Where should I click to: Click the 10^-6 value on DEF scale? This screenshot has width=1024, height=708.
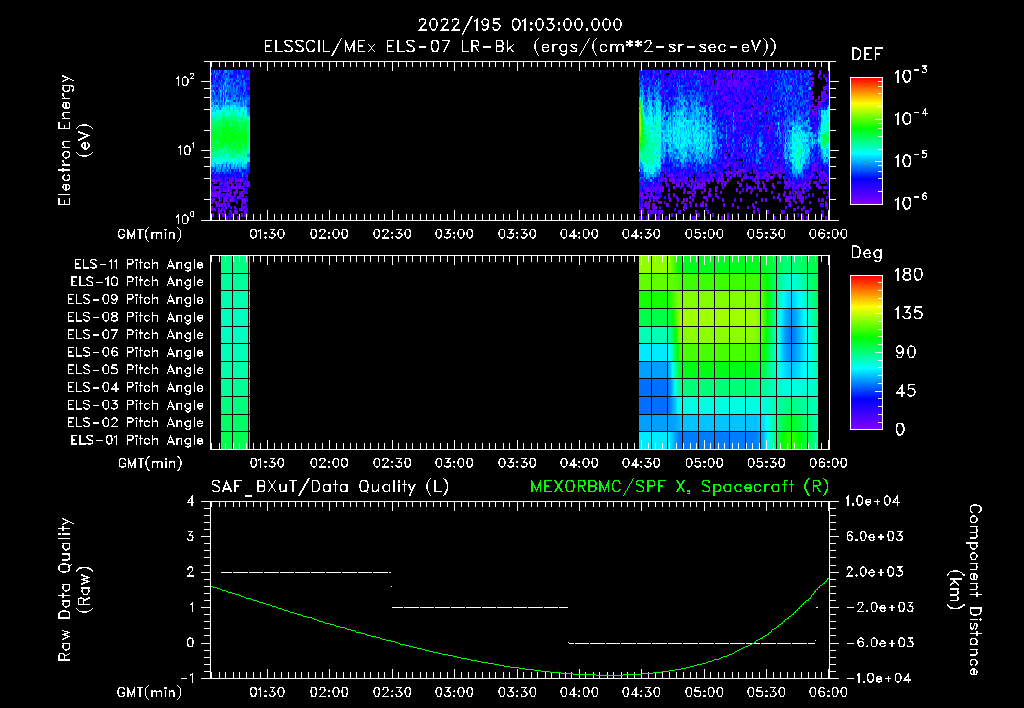coord(910,202)
